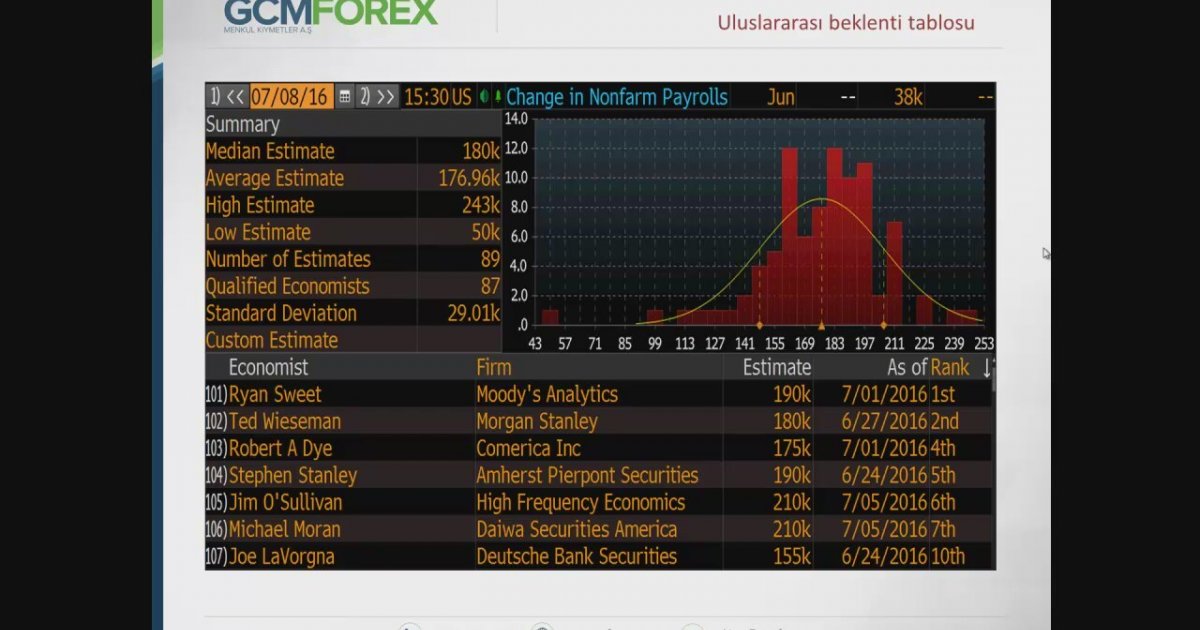Click Jim O'Sullivan's 210k estimate
This screenshot has height=630, width=1200.
click(x=792, y=502)
